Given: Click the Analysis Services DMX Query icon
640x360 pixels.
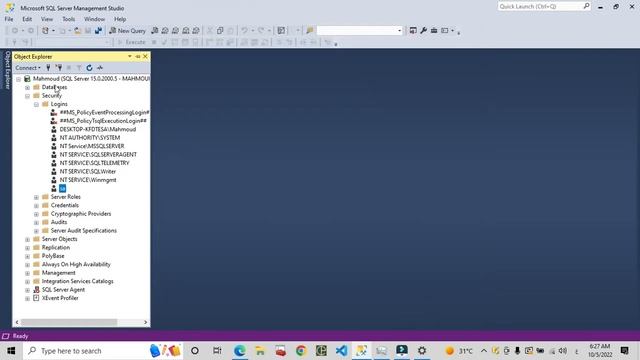Looking at the screenshot, I should pyautogui.click(x=176, y=31).
